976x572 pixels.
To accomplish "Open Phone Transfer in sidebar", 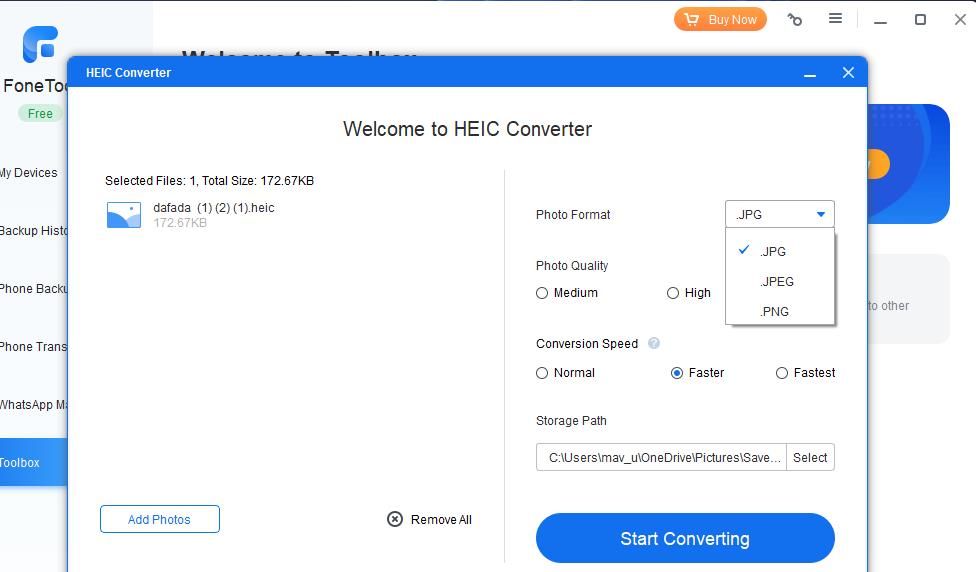I will [x=34, y=346].
